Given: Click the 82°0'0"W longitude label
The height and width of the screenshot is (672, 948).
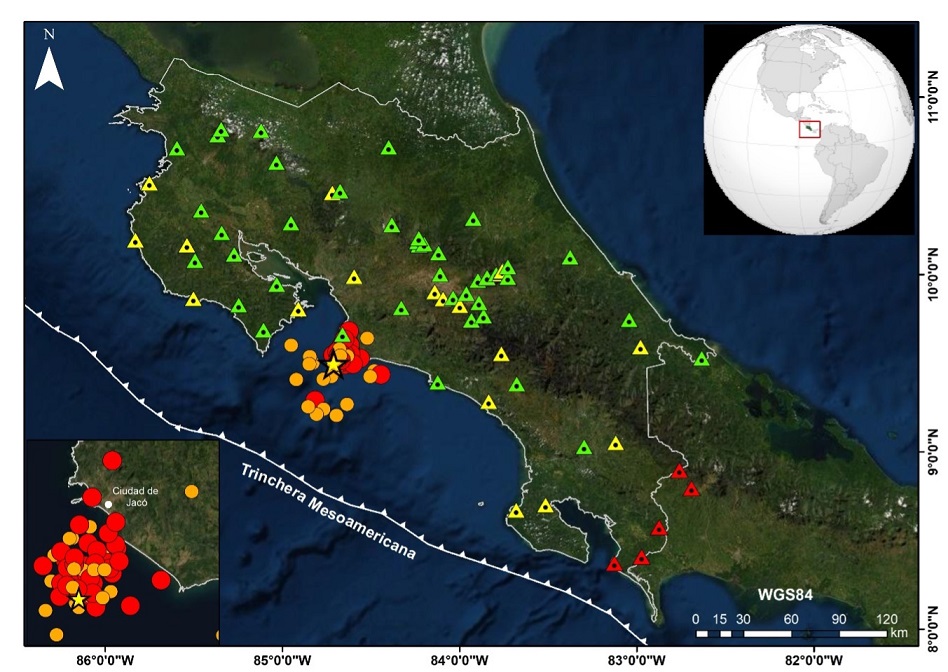Looking at the screenshot, I should click(x=814, y=659).
